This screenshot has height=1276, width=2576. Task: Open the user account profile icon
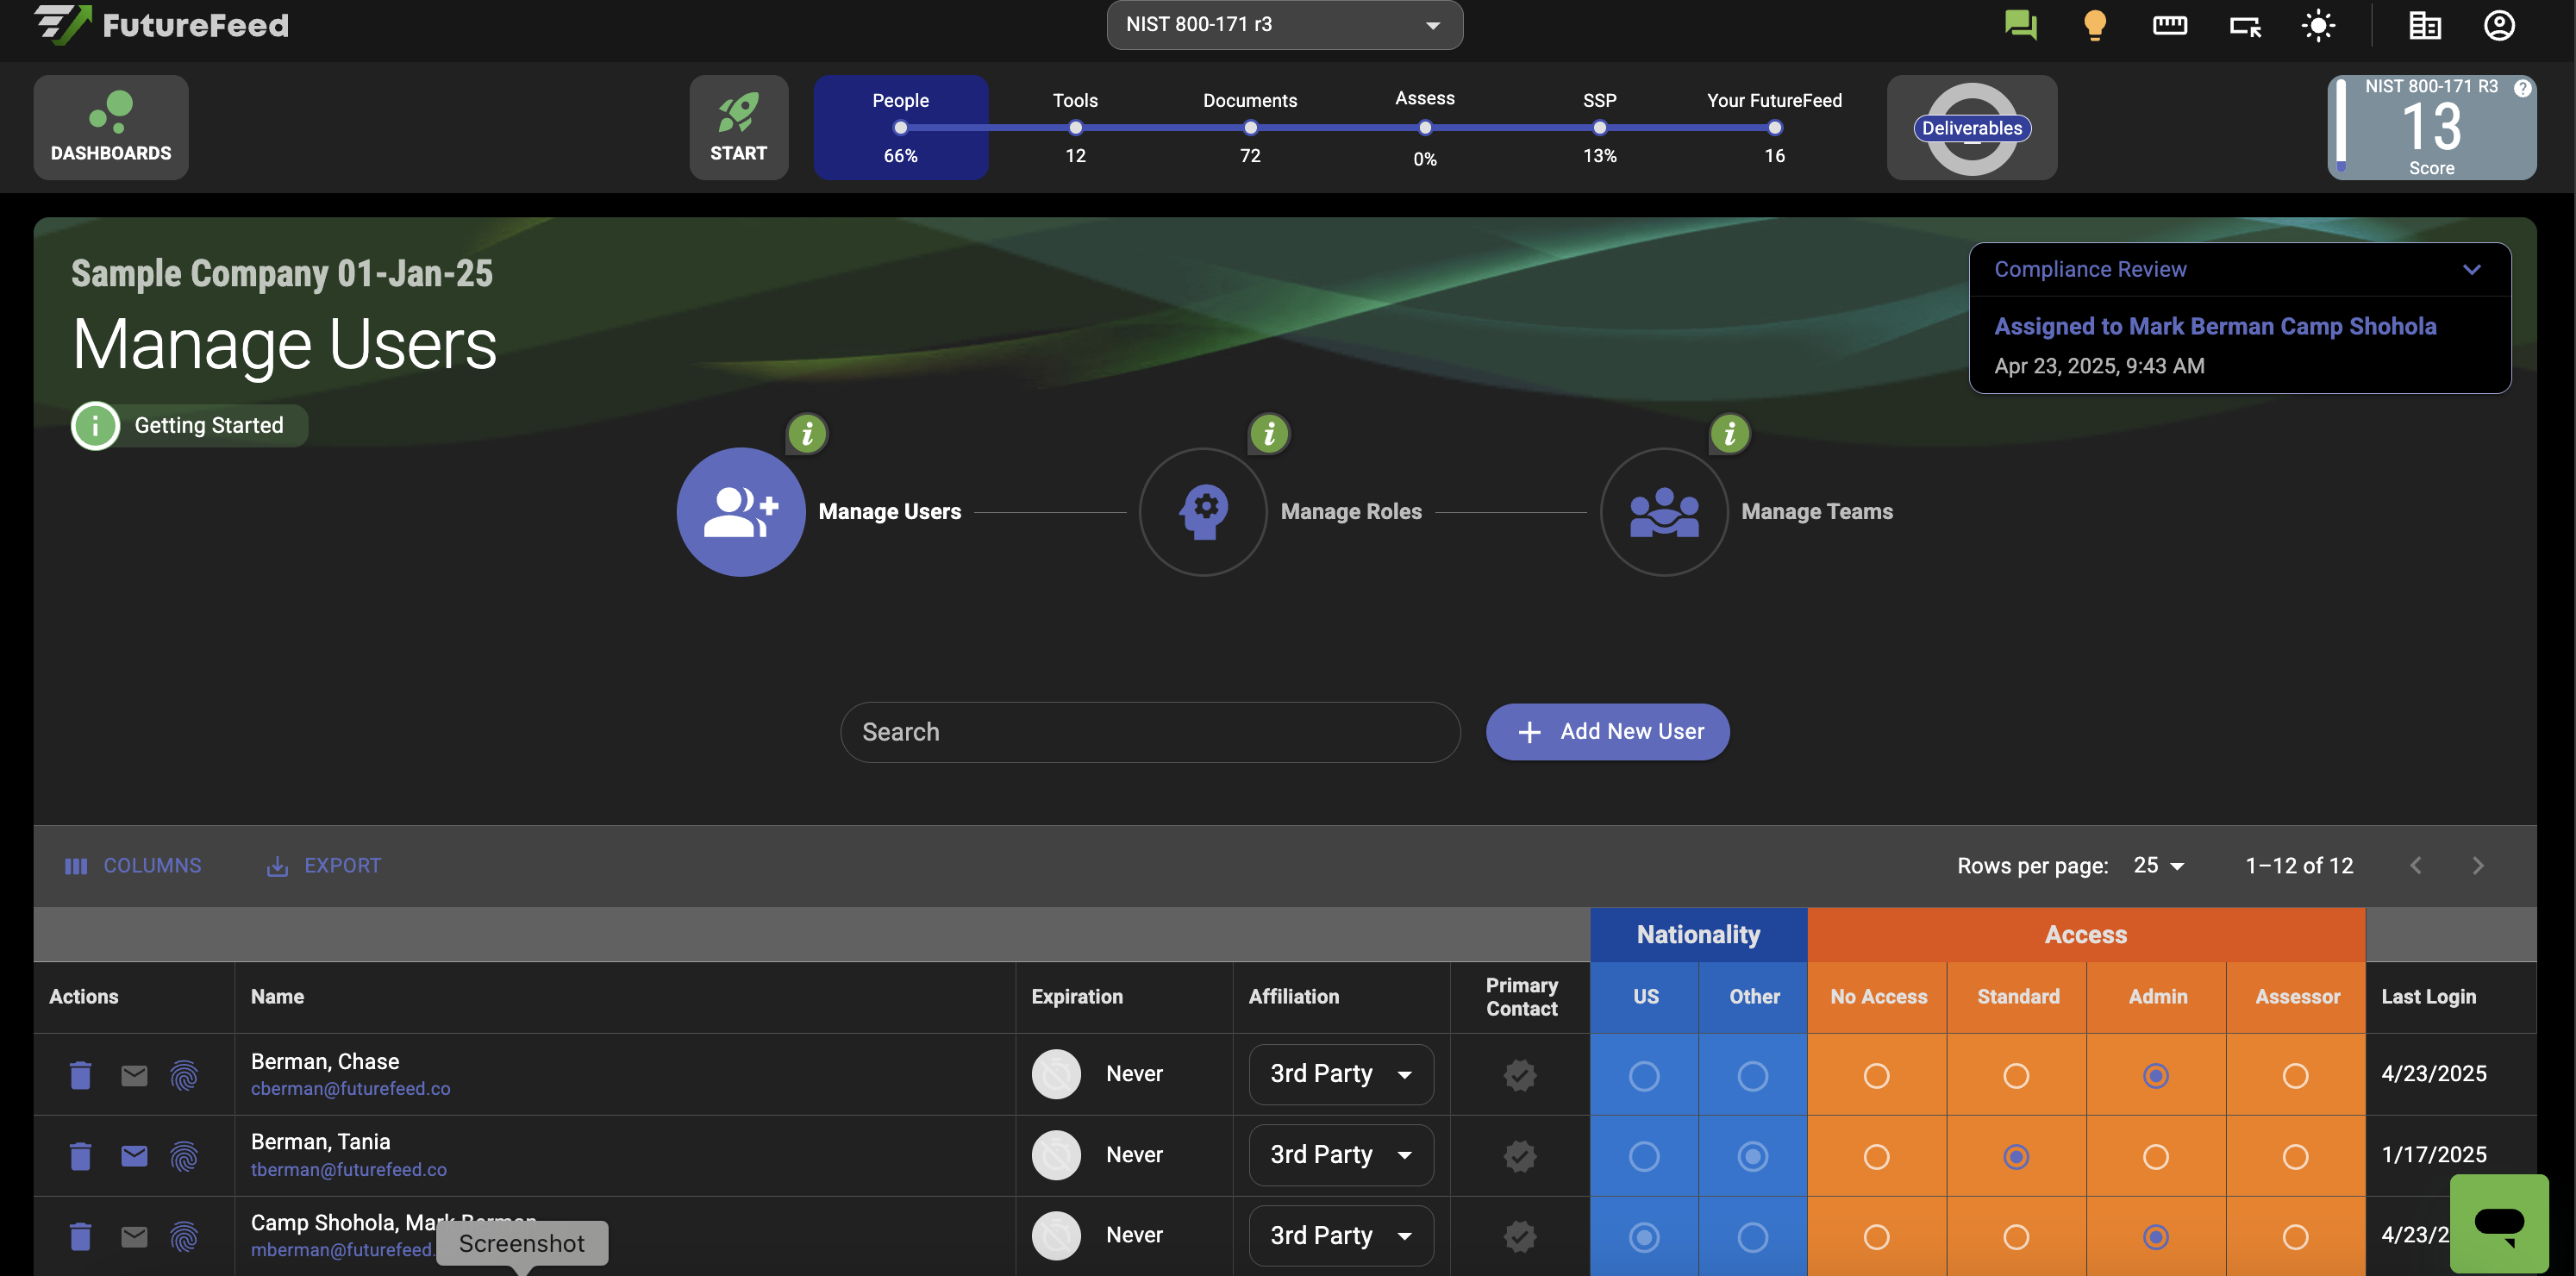(x=2498, y=25)
